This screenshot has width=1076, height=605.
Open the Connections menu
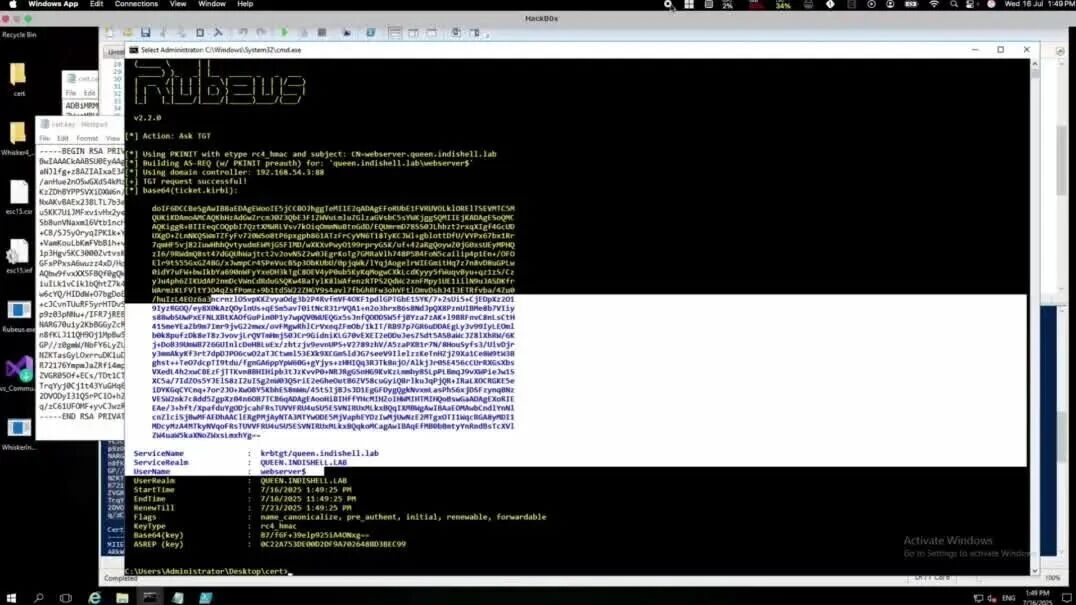point(136,4)
